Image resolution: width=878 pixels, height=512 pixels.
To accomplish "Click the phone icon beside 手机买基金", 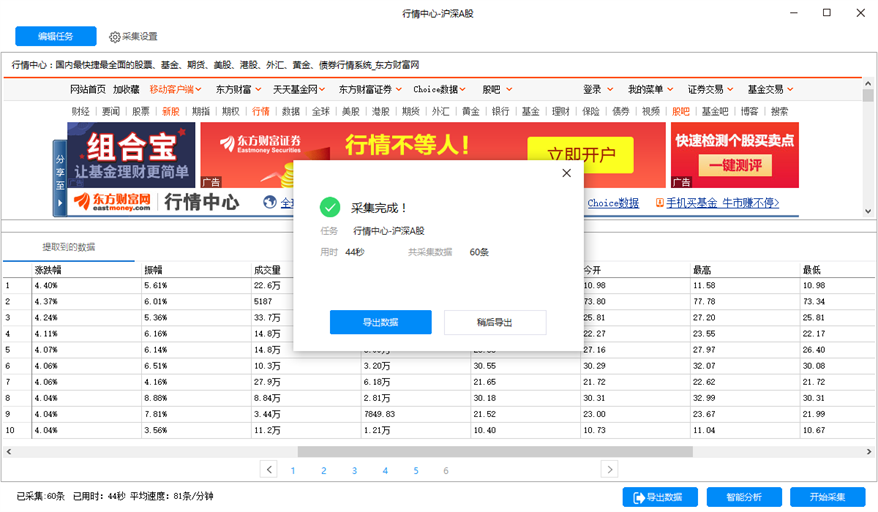I will point(660,203).
